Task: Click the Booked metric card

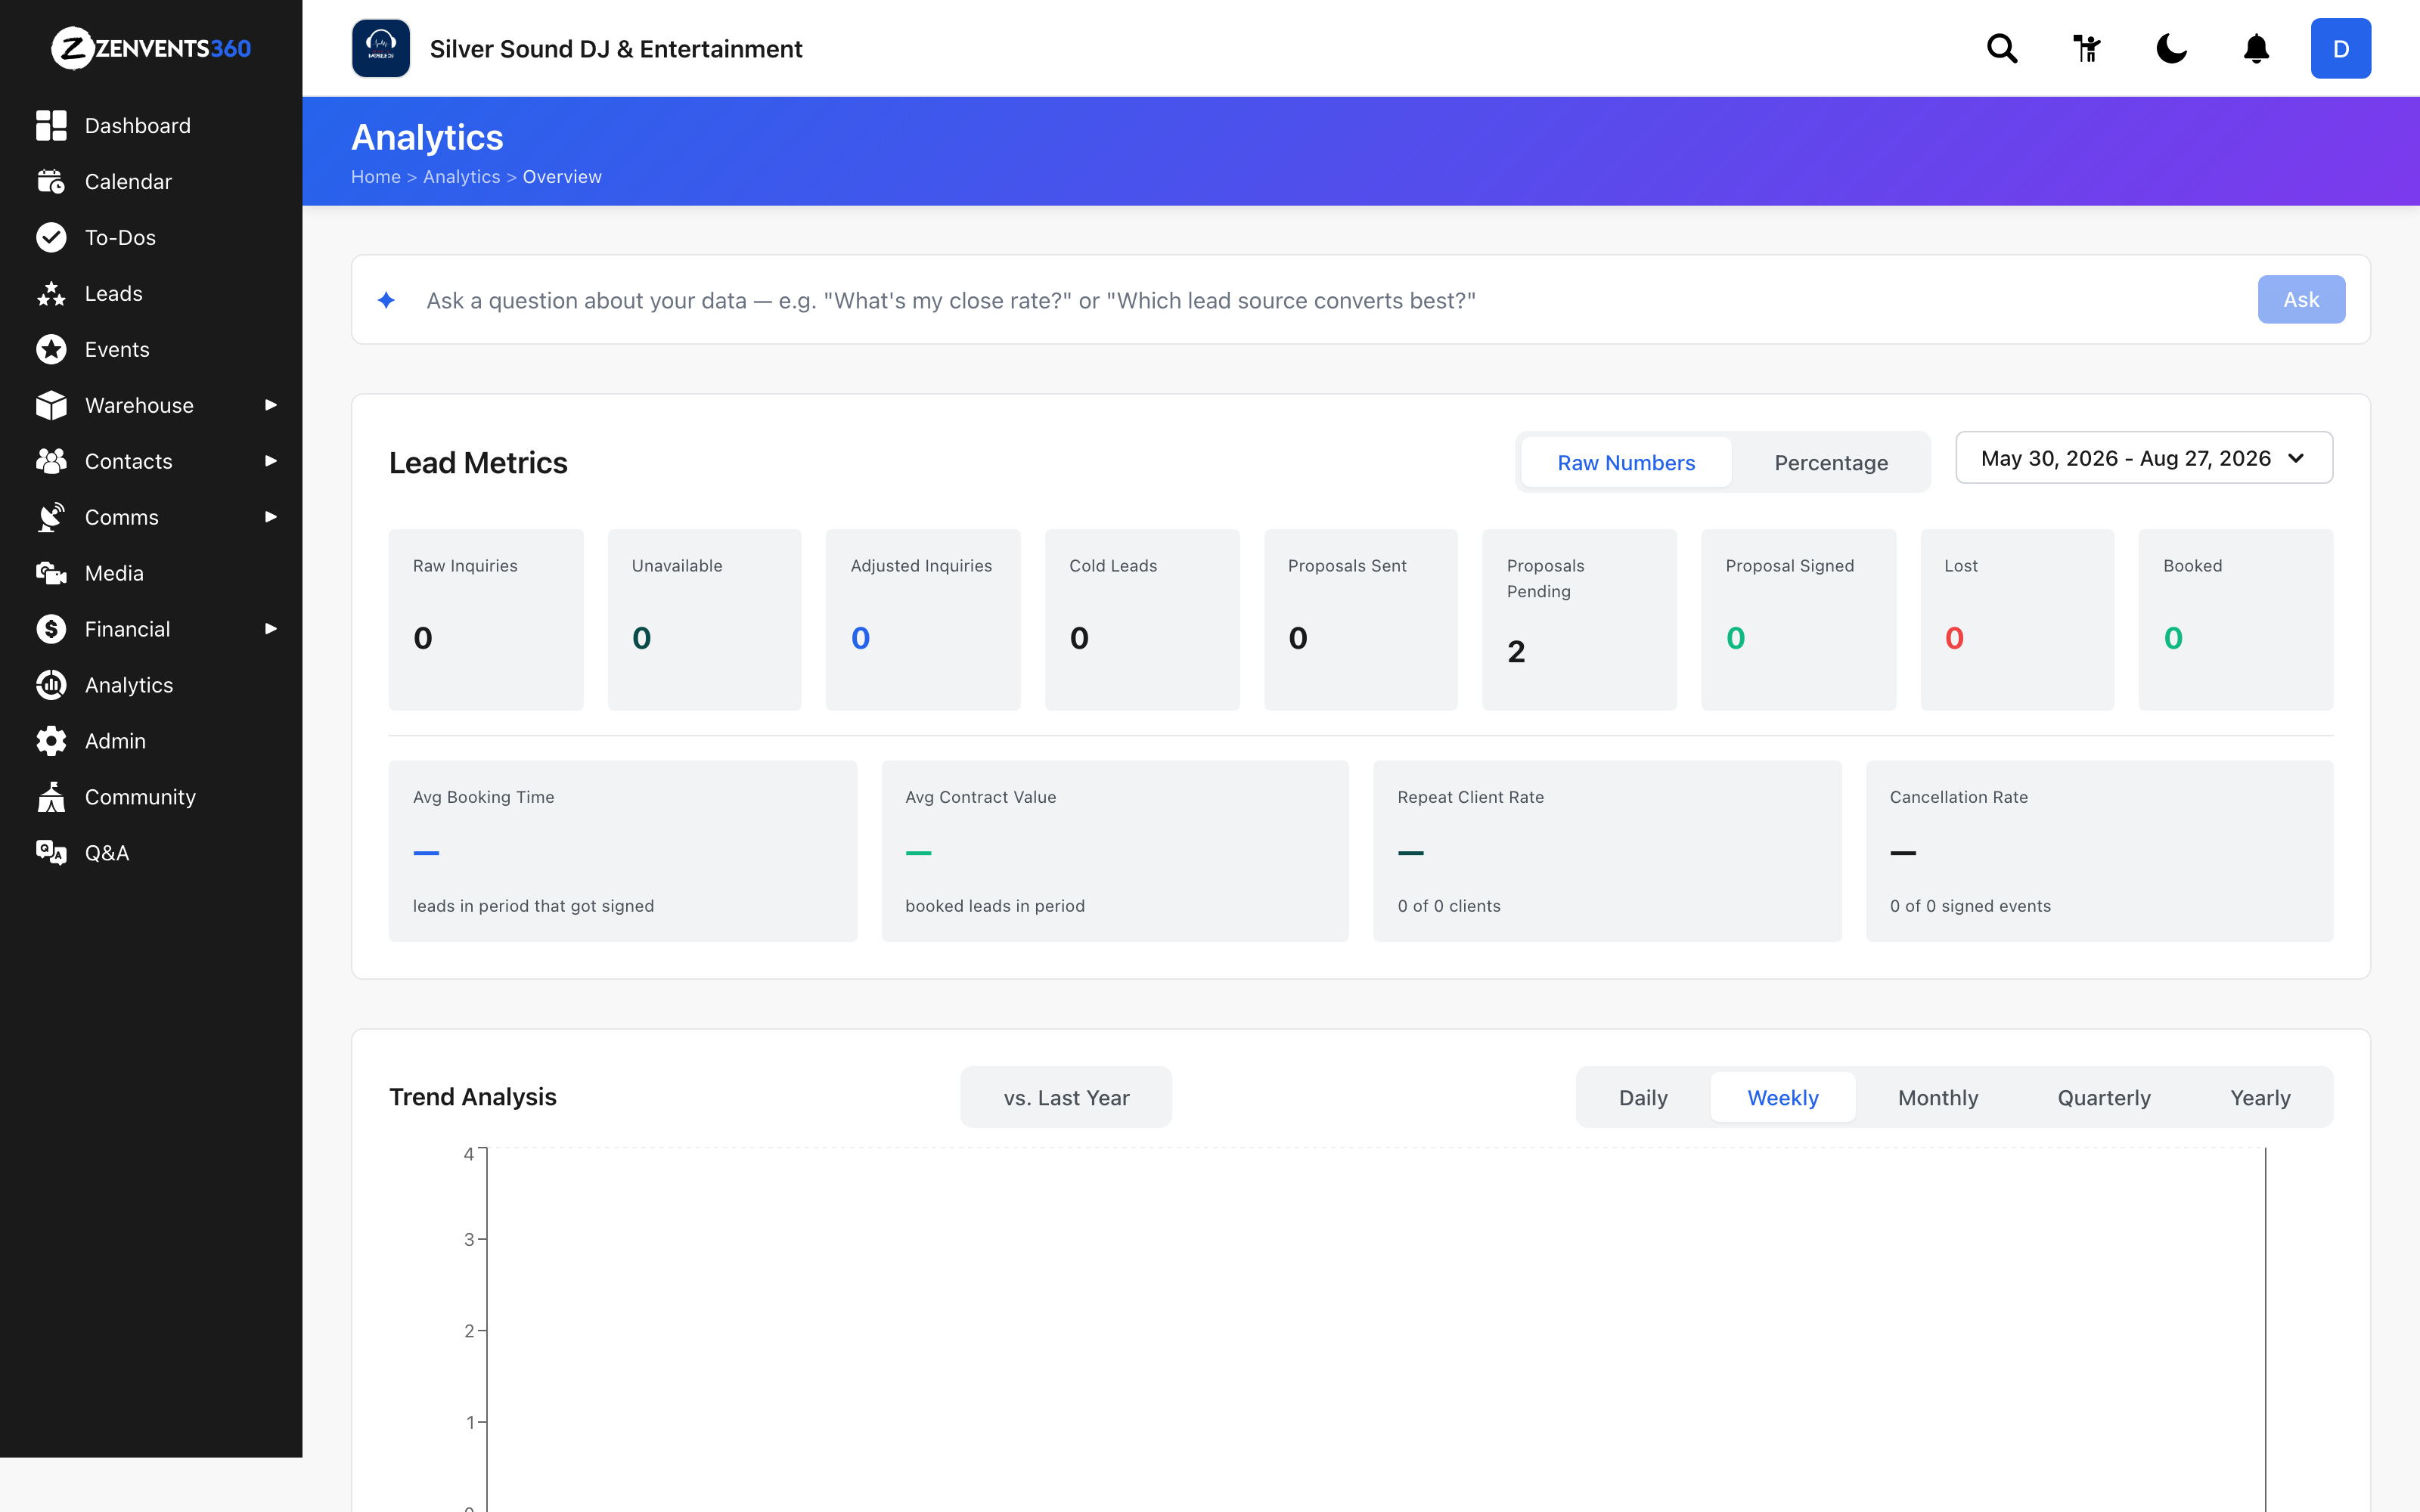Action: 2236,620
